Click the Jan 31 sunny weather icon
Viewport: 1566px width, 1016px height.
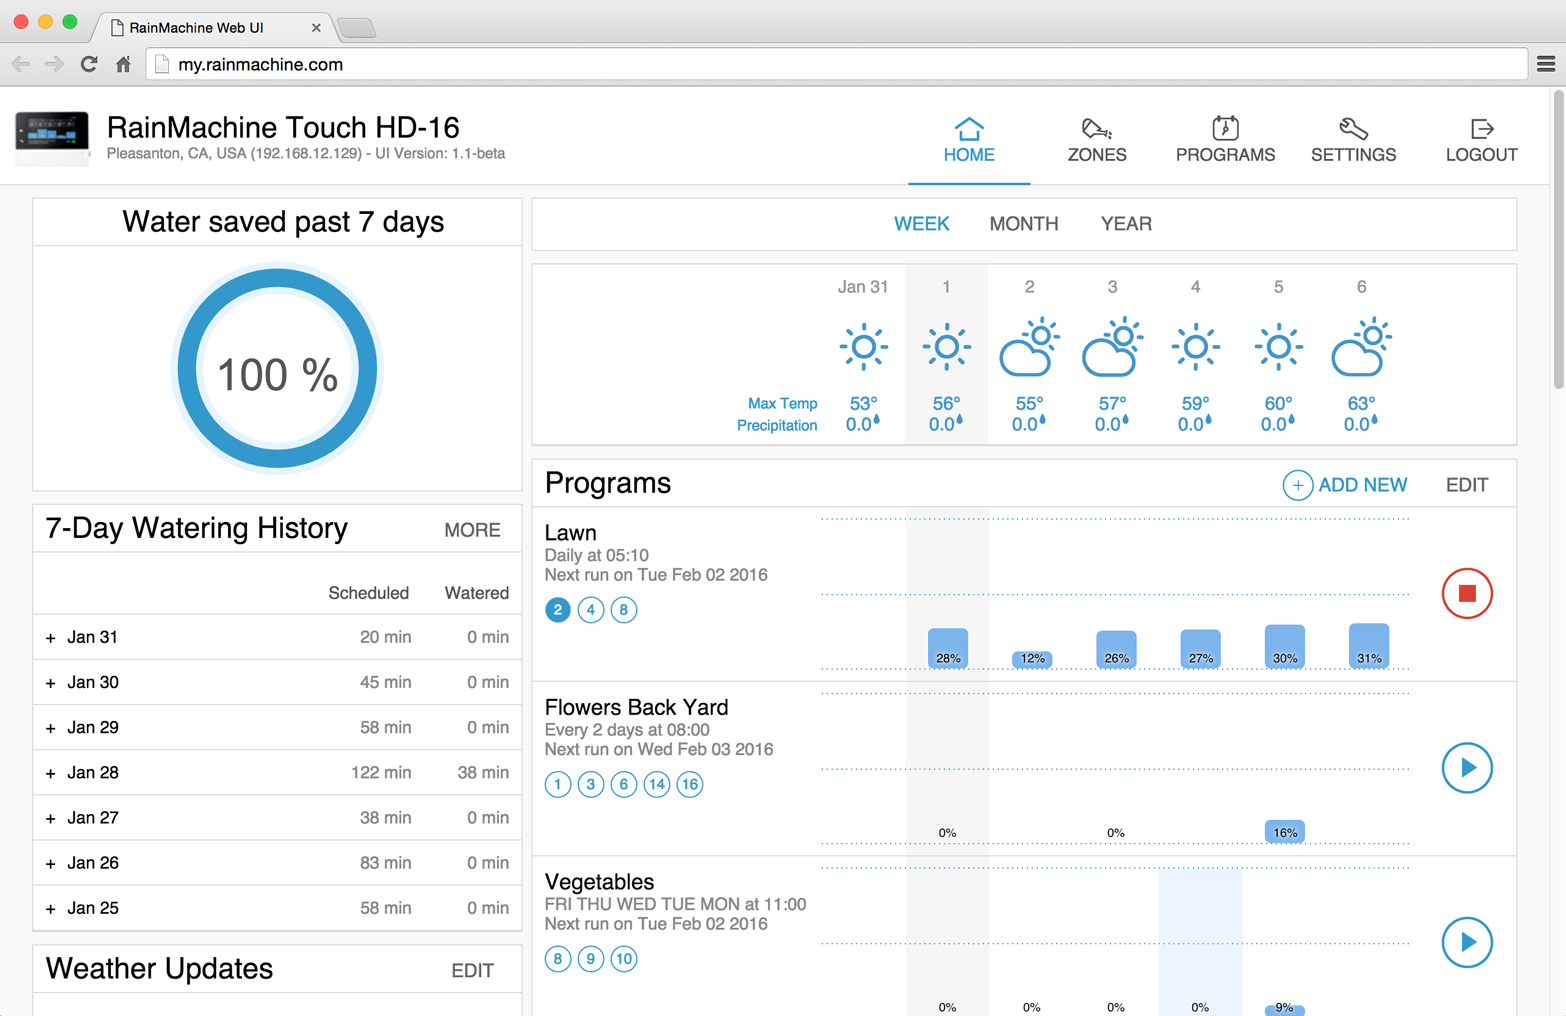click(x=863, y=347)
